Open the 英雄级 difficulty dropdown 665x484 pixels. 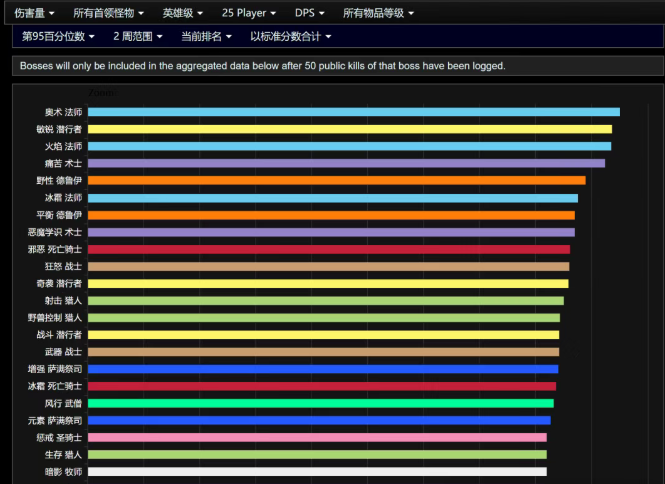[183, 13]
